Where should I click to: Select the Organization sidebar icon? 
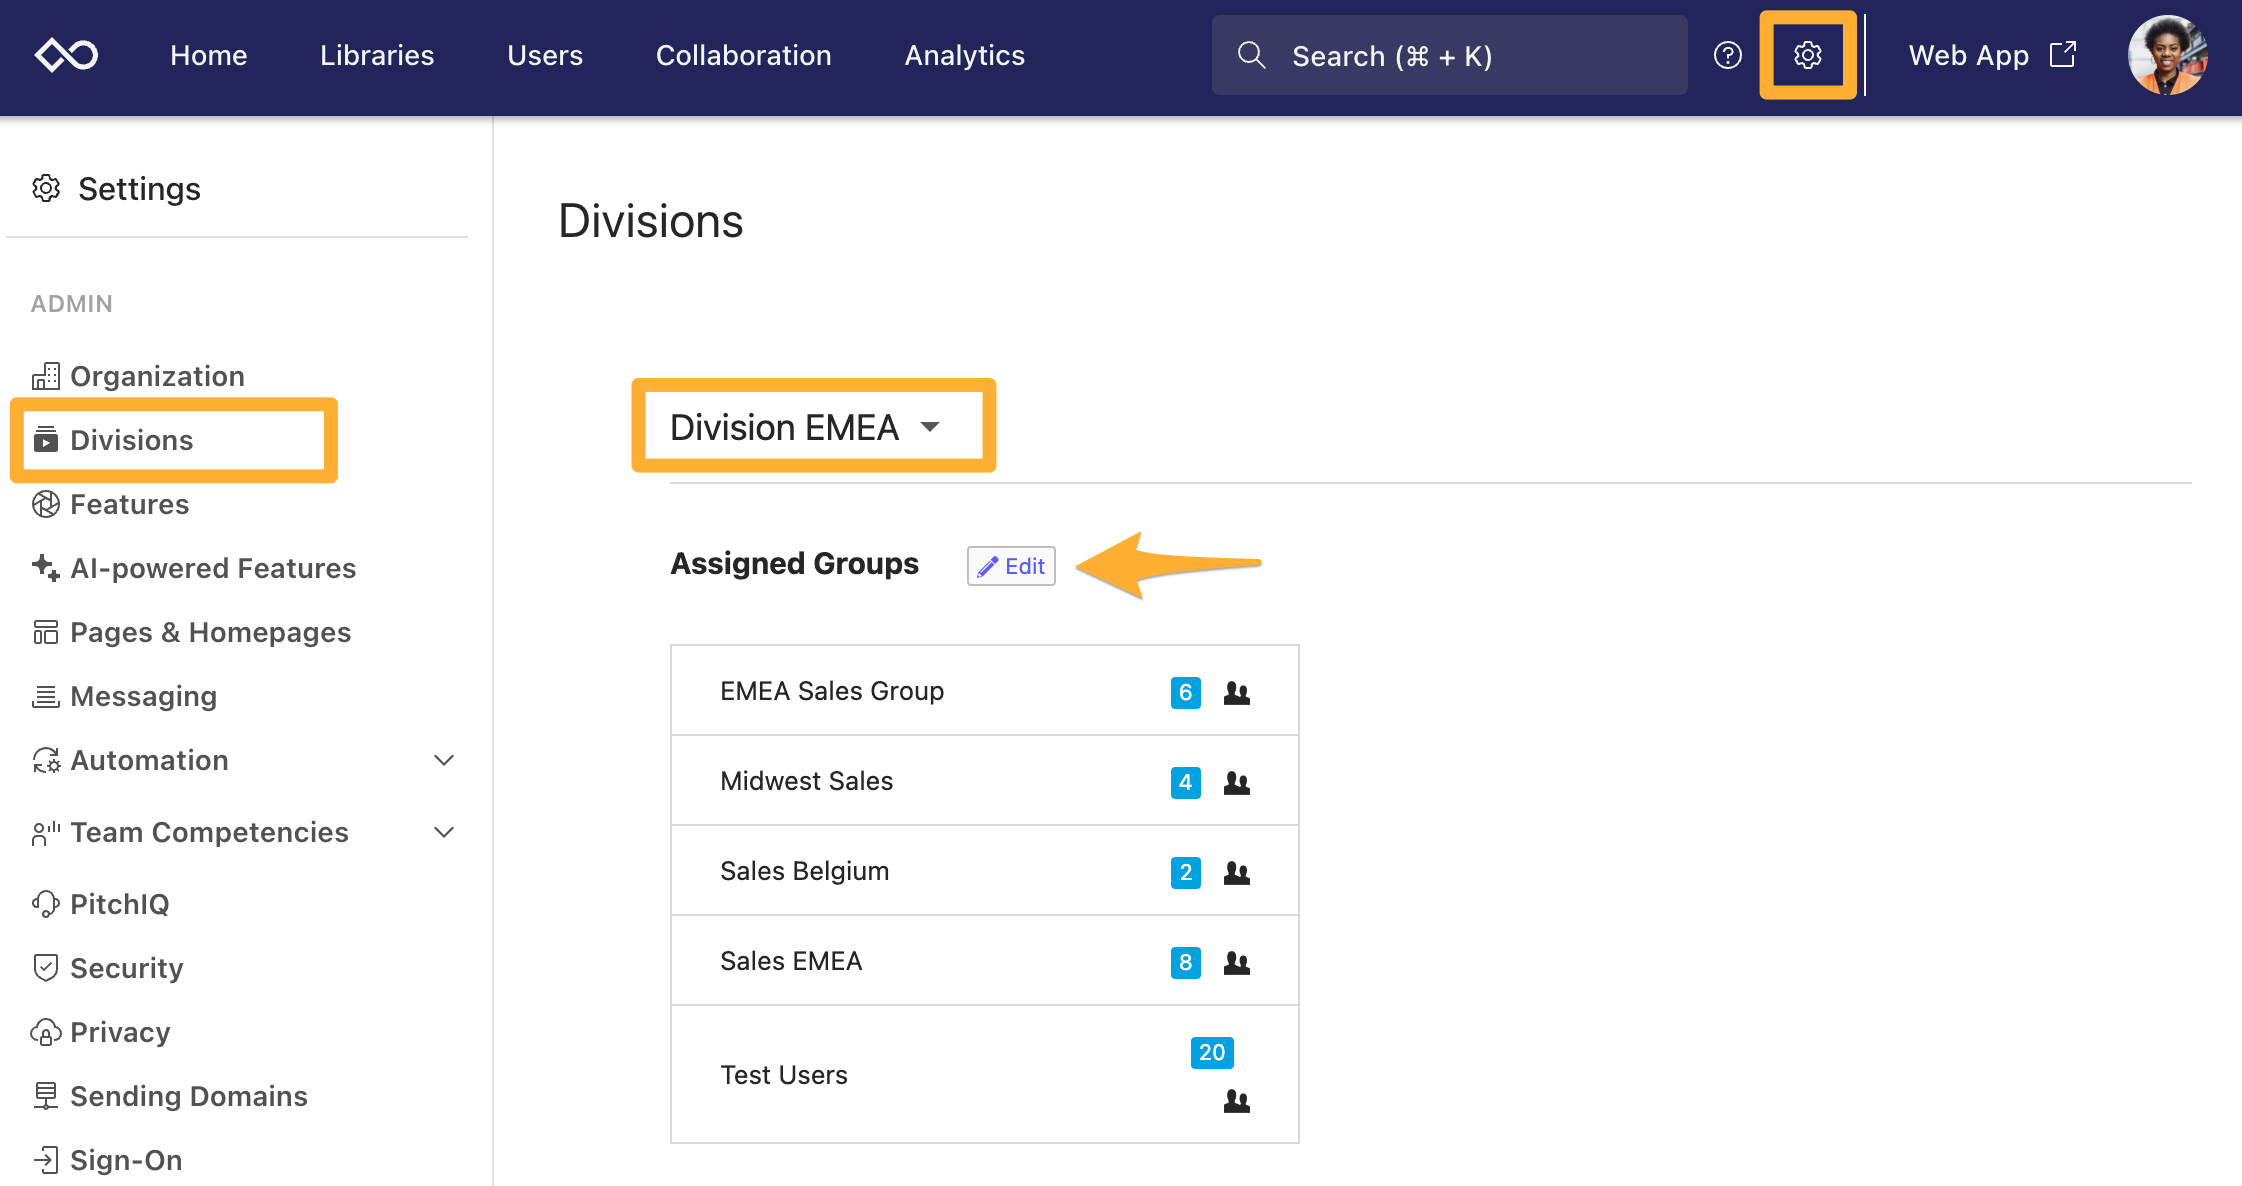click(x=45, y=376)
